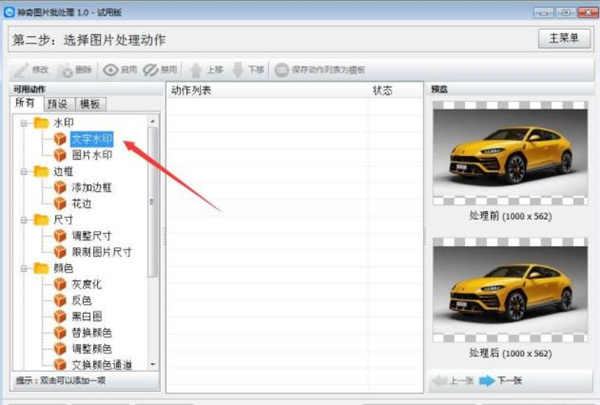Select the 限制图片尺寸 tree label
This screenshot has width=600, height=405.
102,252
